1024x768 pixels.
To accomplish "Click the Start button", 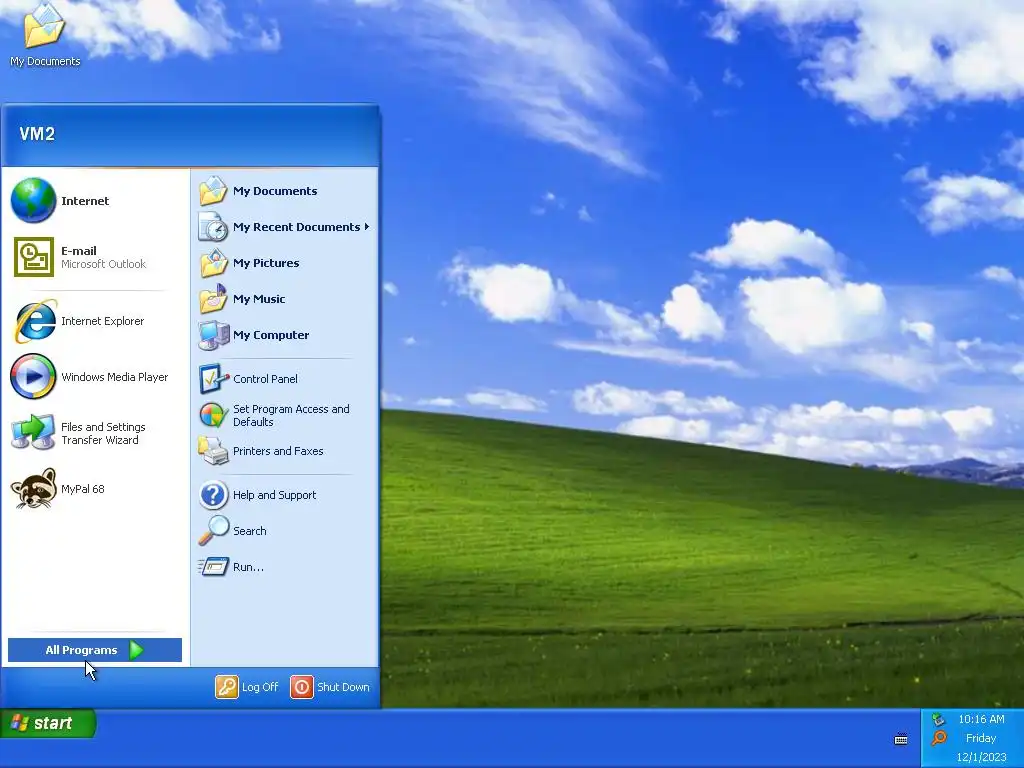I will [x=48, y=724].
